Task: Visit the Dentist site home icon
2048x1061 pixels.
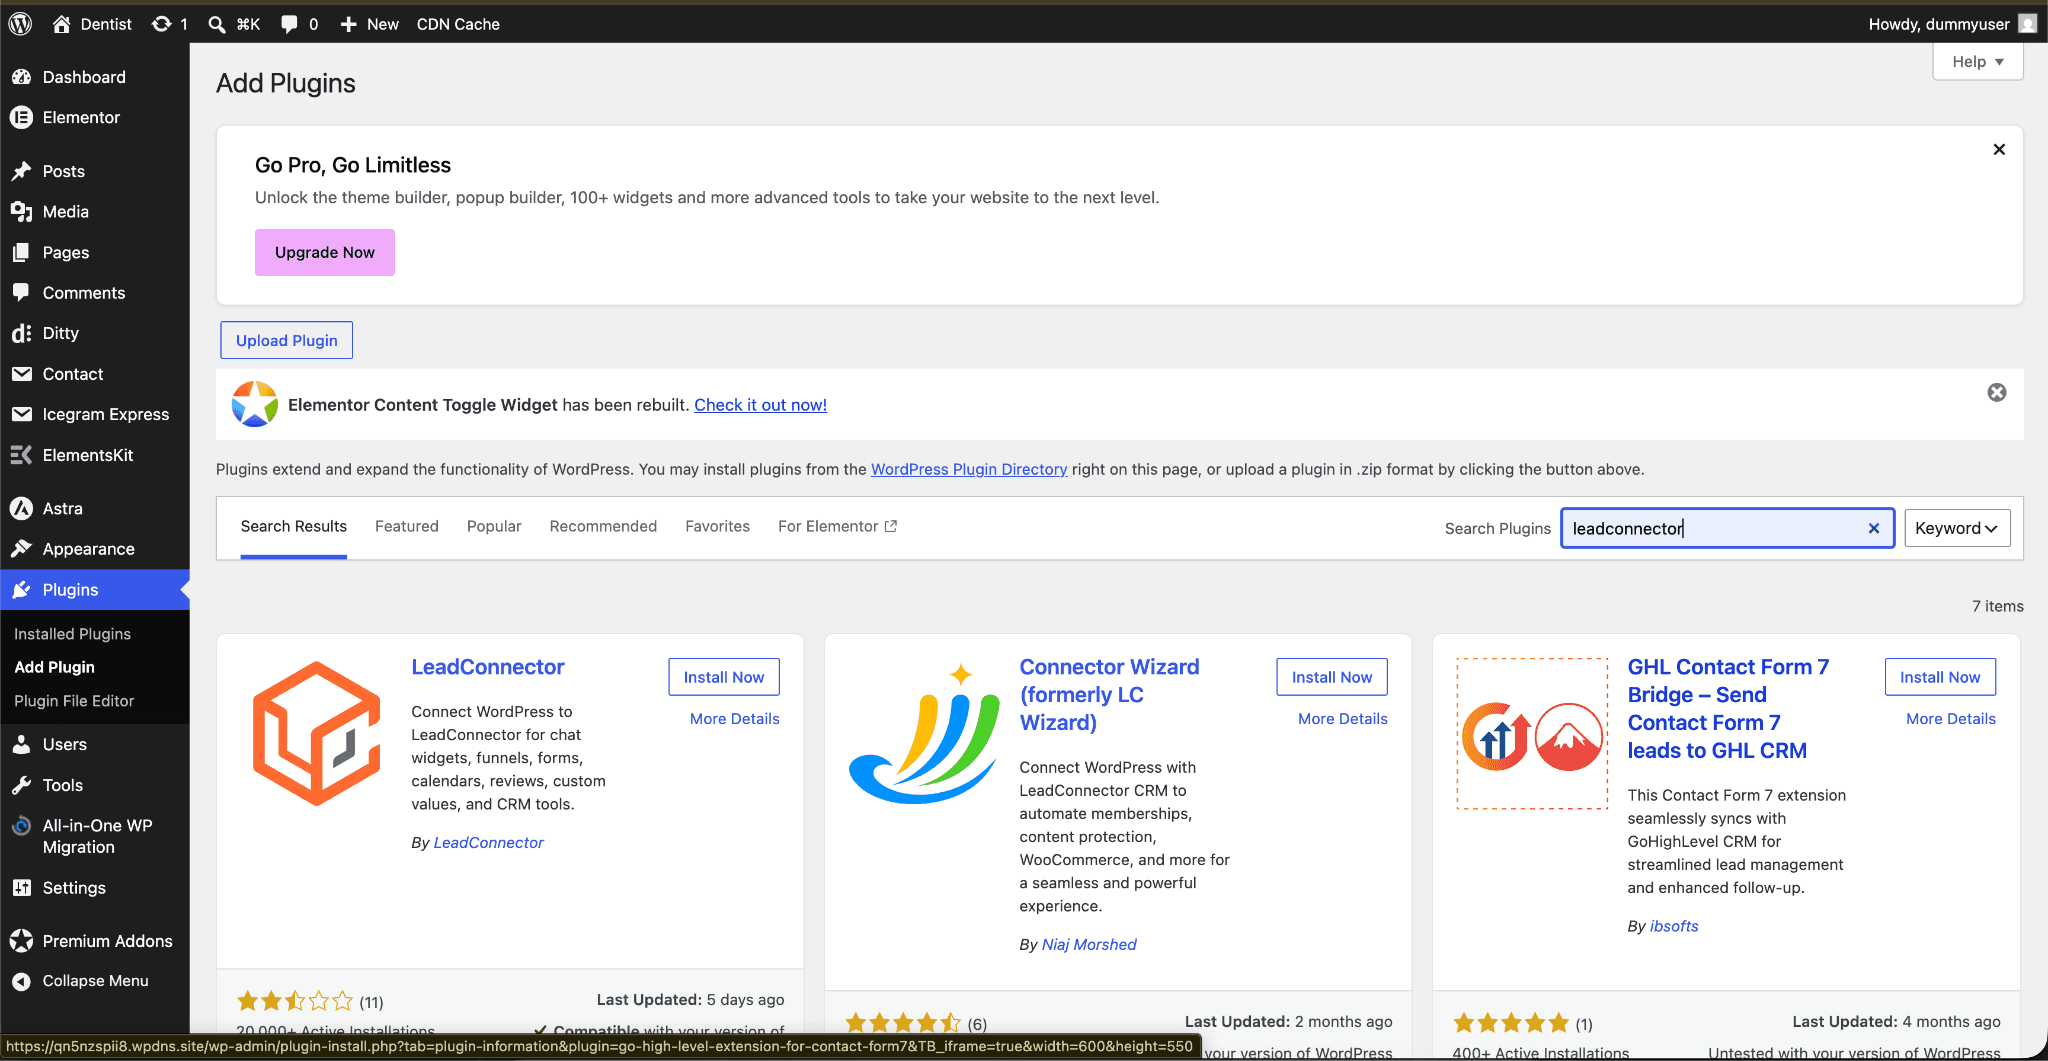Action: [x=61, y=24]
